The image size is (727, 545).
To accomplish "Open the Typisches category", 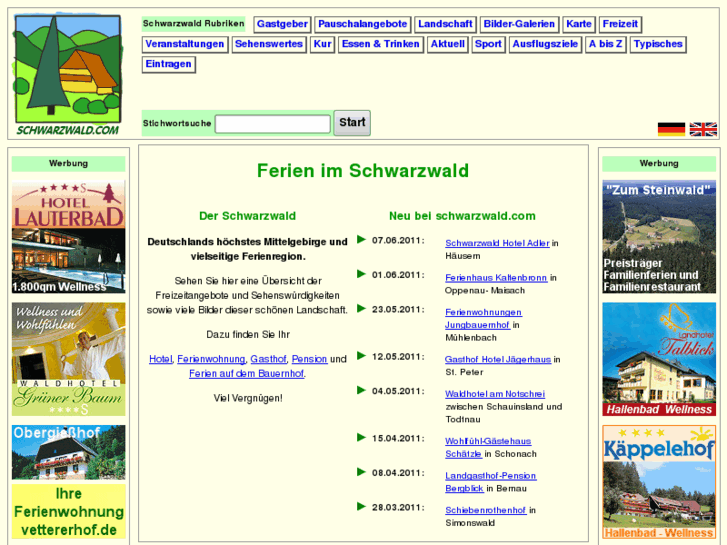I will [658, 44].
